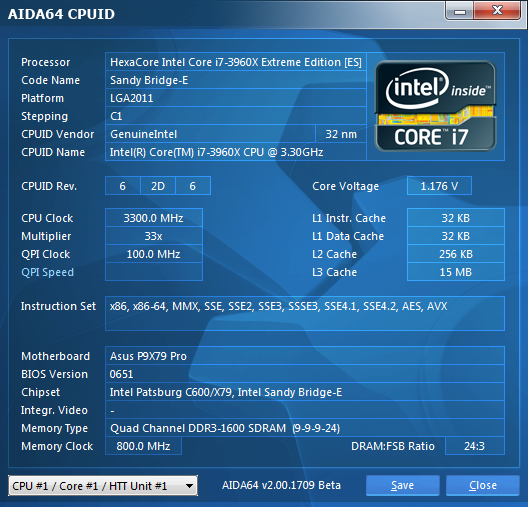Select the 32 nm process field
Image resolution: width=528 pixels, height=507 pixels.
pyautogui.click(x=341, y=134)
